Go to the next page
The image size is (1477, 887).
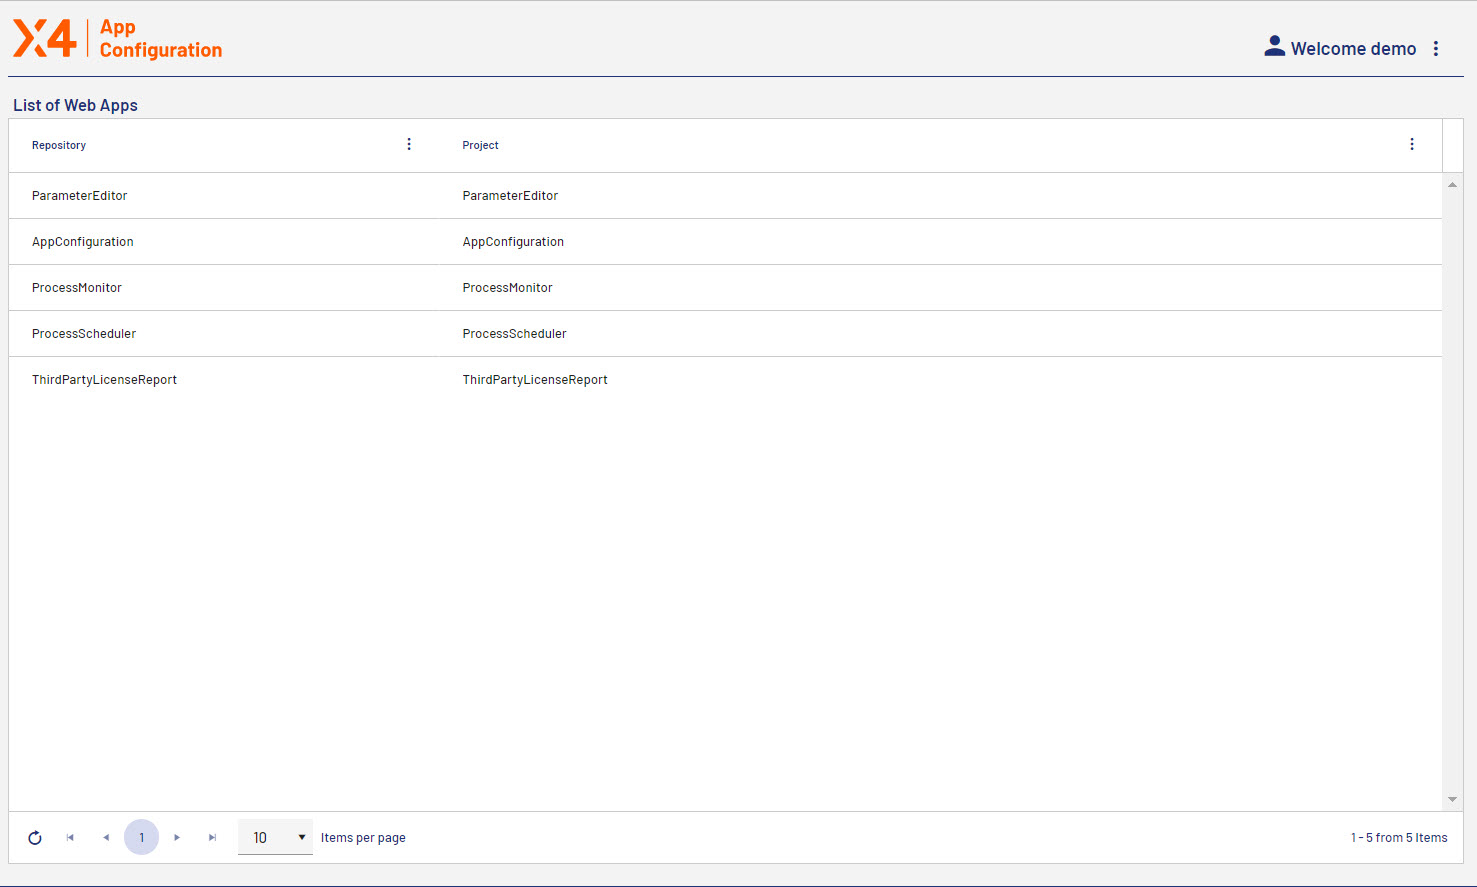177,838
